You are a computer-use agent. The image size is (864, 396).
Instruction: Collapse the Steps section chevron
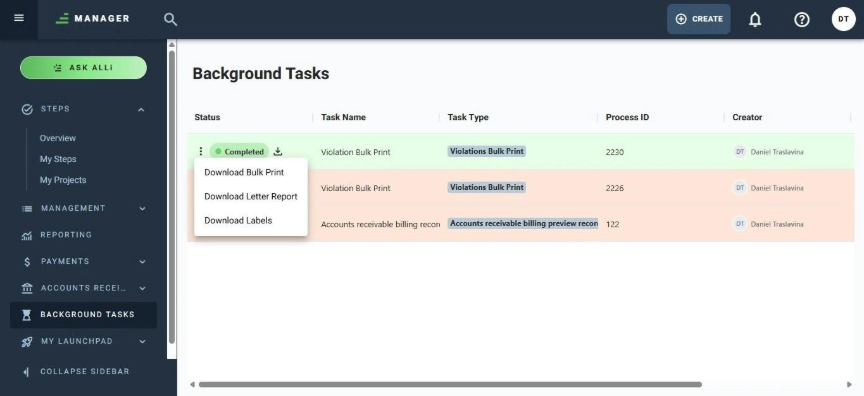tap(141, 110)
